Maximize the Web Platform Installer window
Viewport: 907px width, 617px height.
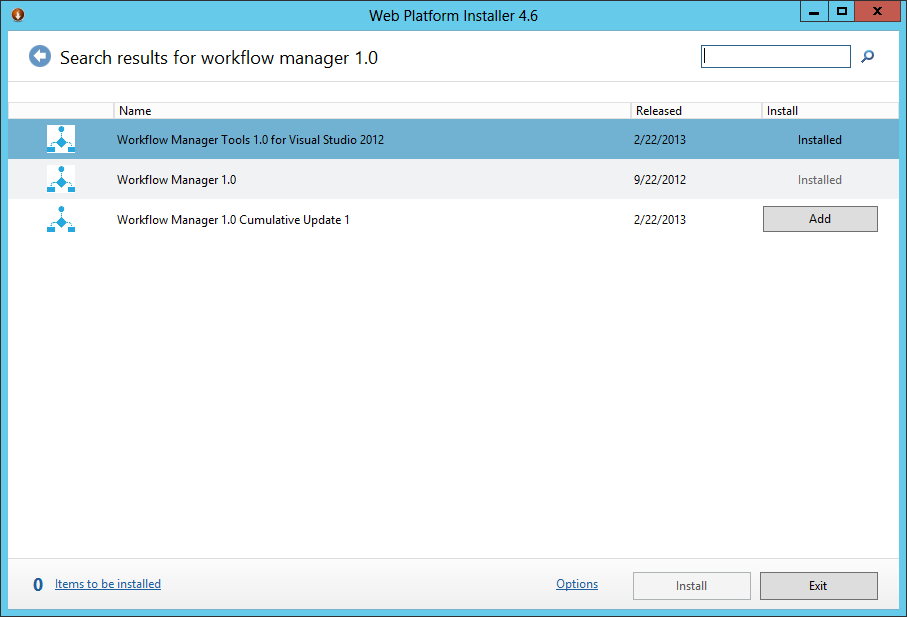[x=841, y=11]
